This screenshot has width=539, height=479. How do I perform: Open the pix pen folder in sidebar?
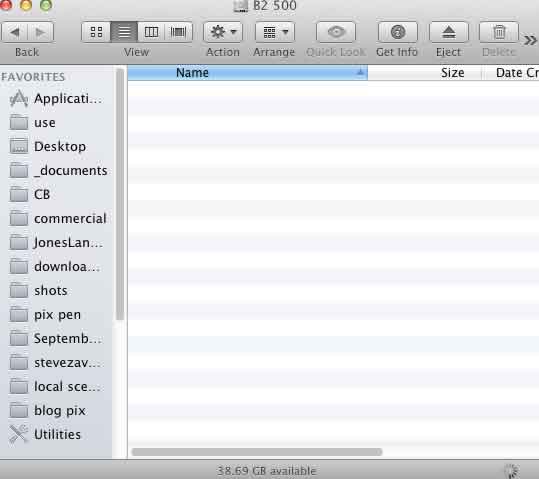click(57, 315)
